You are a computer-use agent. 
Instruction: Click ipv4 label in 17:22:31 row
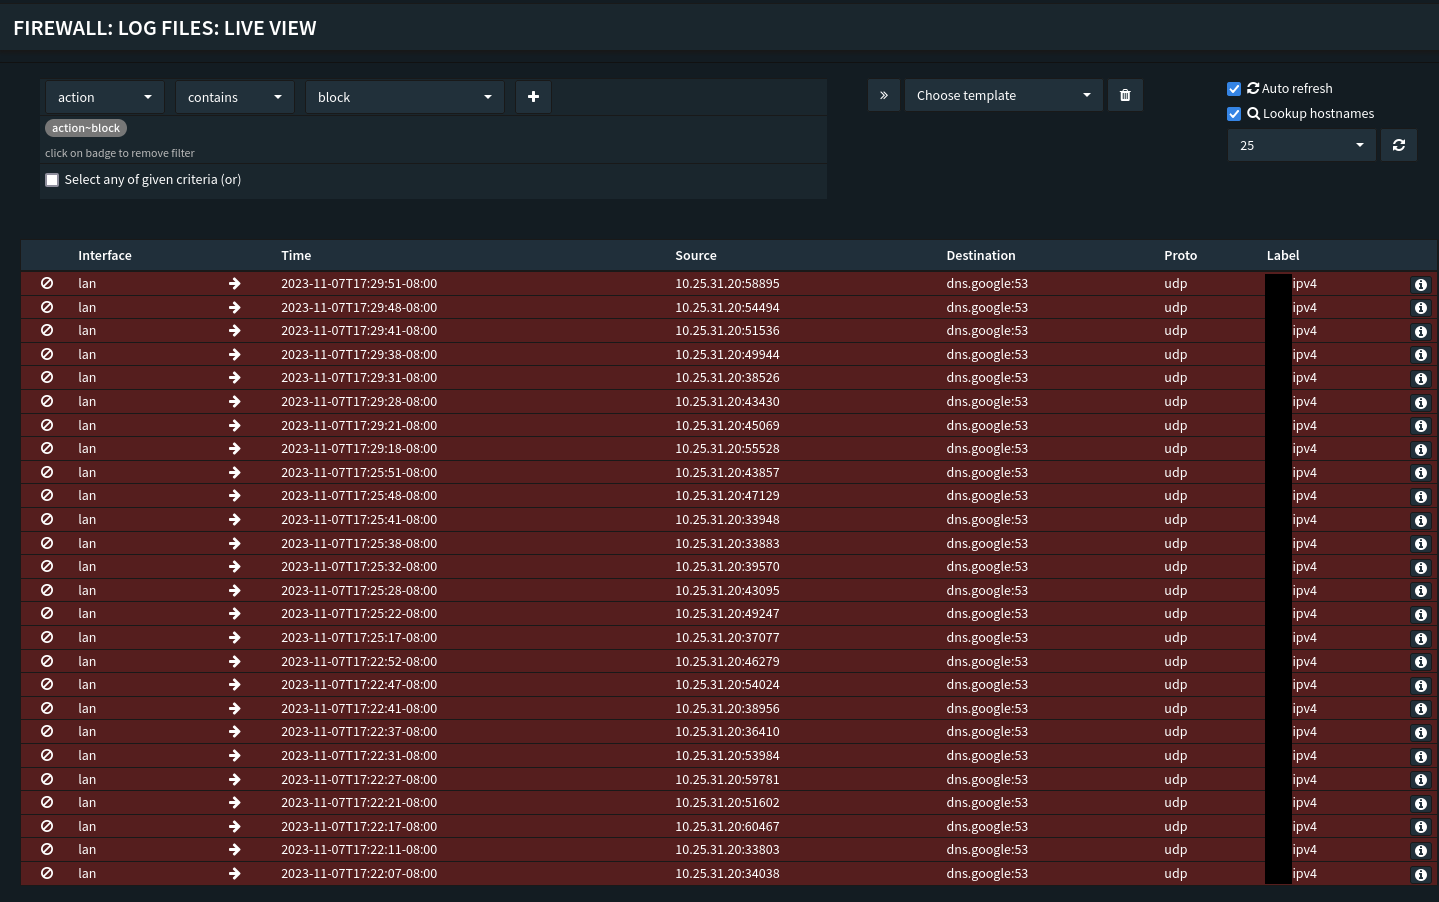pyautogui.click(x=1305, y=756)
